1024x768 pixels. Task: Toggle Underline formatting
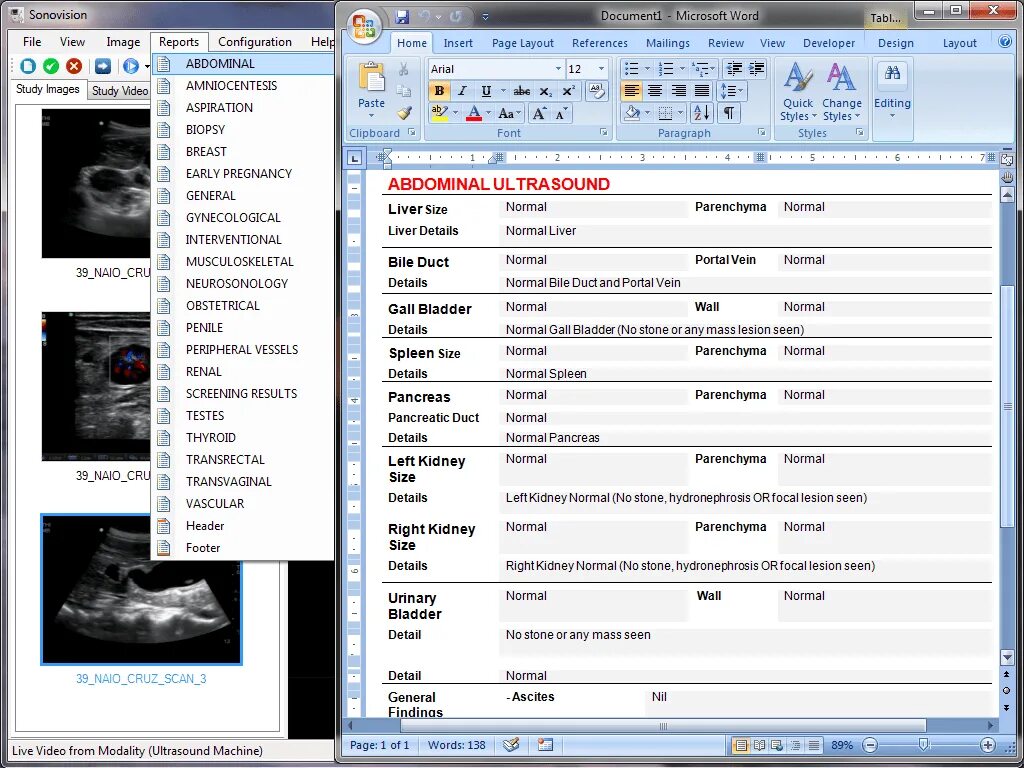485,91
